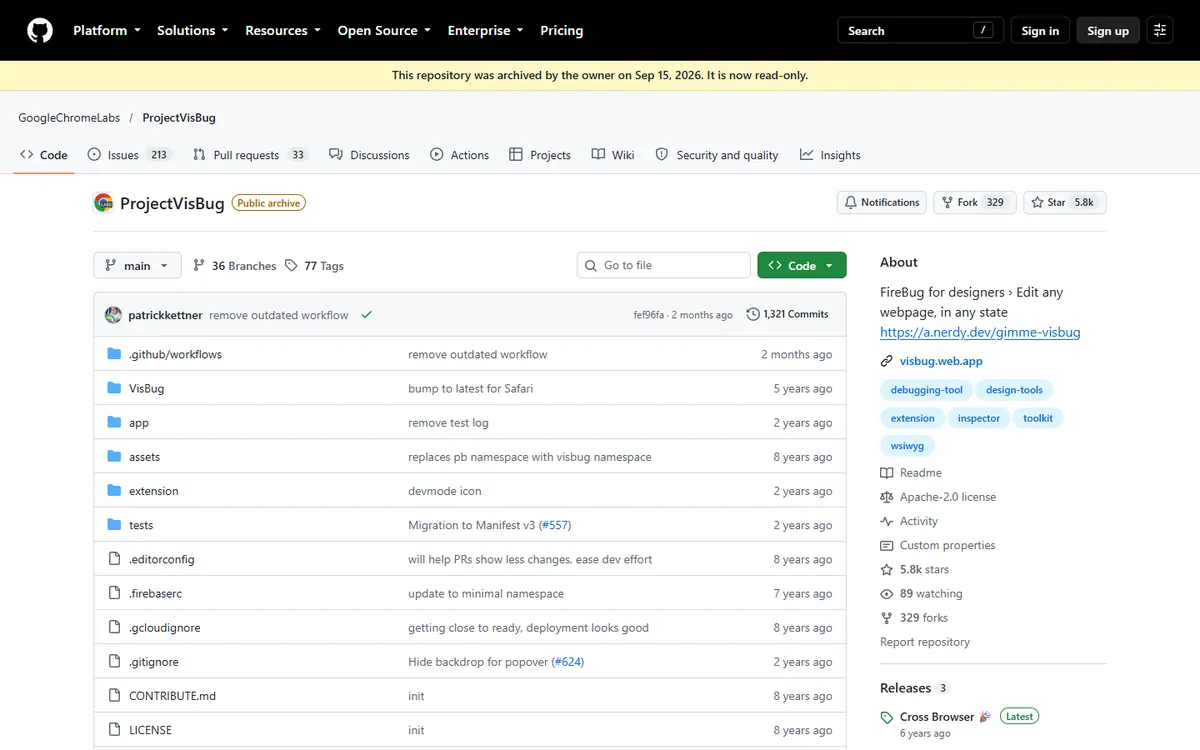The width and height of the screenshot is (1200, 750).
Task: Click the link icon beside visbug.web.app
Action: pos(886,361)
